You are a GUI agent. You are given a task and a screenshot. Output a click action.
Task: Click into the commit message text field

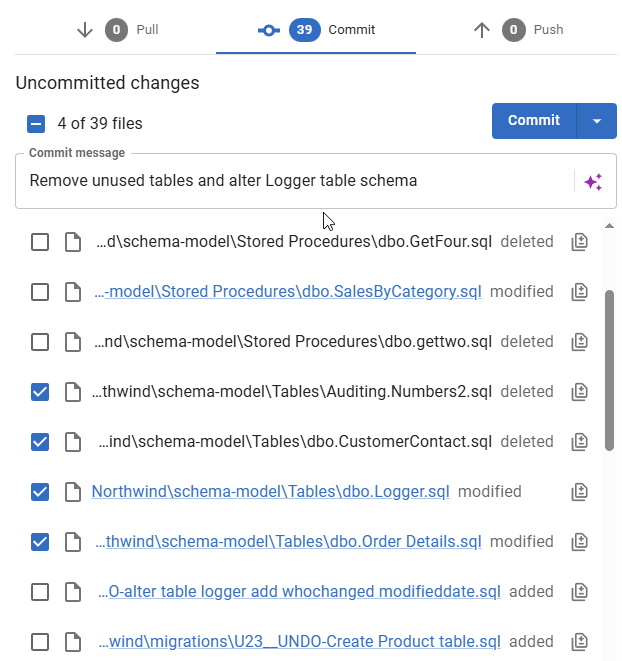pyautogui.click(x=295, y=181)
